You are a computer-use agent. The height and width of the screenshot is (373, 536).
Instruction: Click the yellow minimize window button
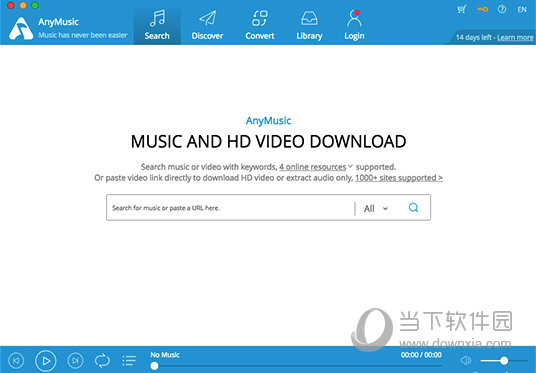click(x=23, y=5)
